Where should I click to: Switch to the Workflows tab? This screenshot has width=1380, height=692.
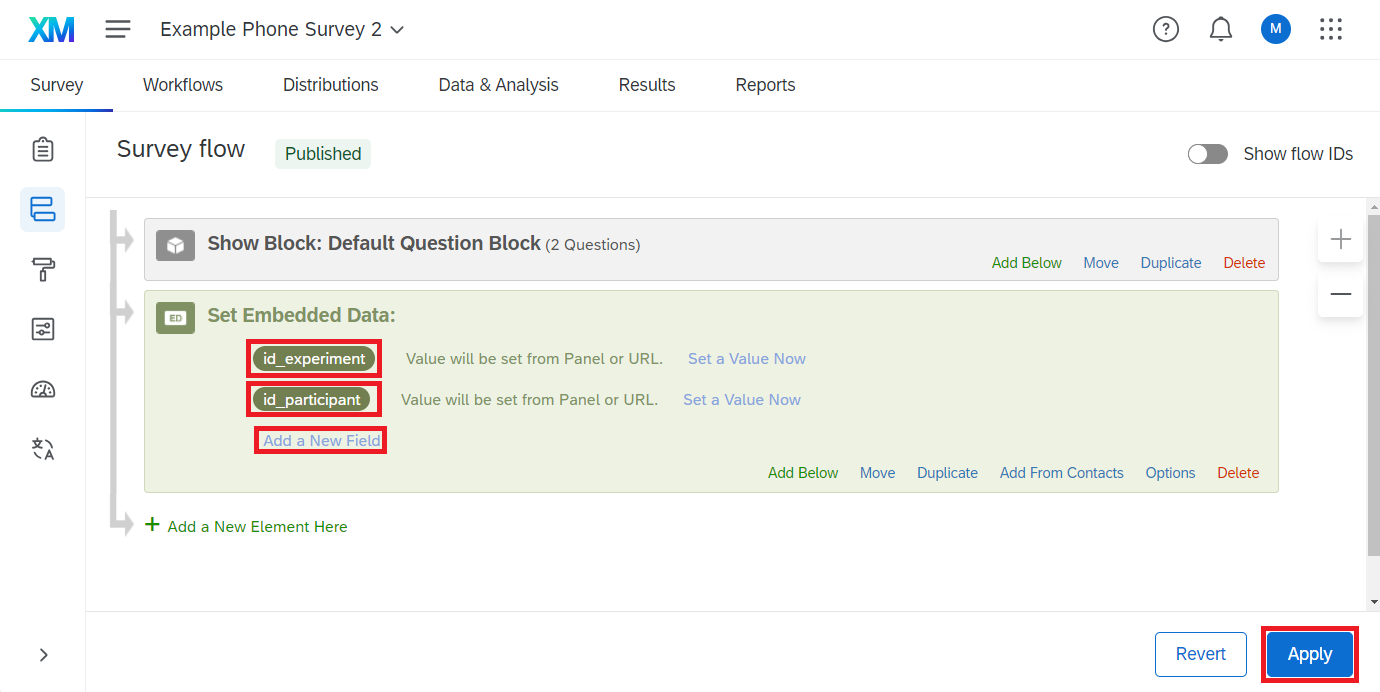183,85
